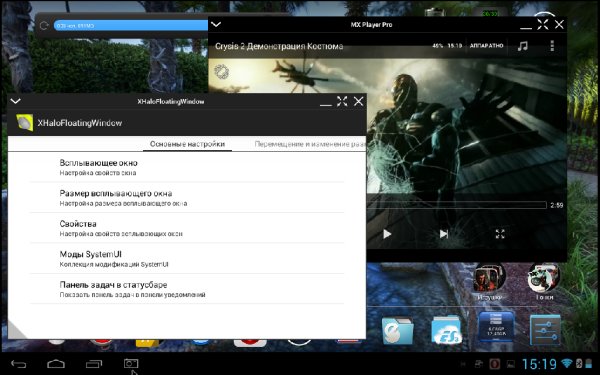The height and width of the screenshot is (375, 600).
Task: Tap the picture notification icon
Action: coord(511,364)
